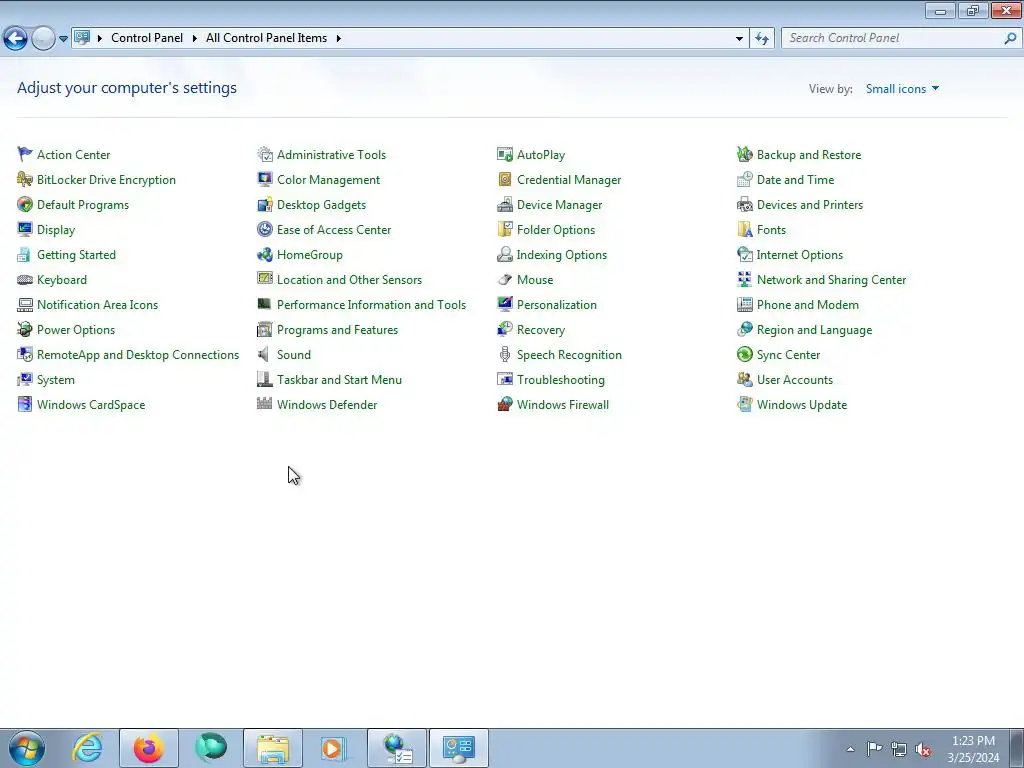Open the Getting Started link
Screen dimensions: 1024x768
76,255
